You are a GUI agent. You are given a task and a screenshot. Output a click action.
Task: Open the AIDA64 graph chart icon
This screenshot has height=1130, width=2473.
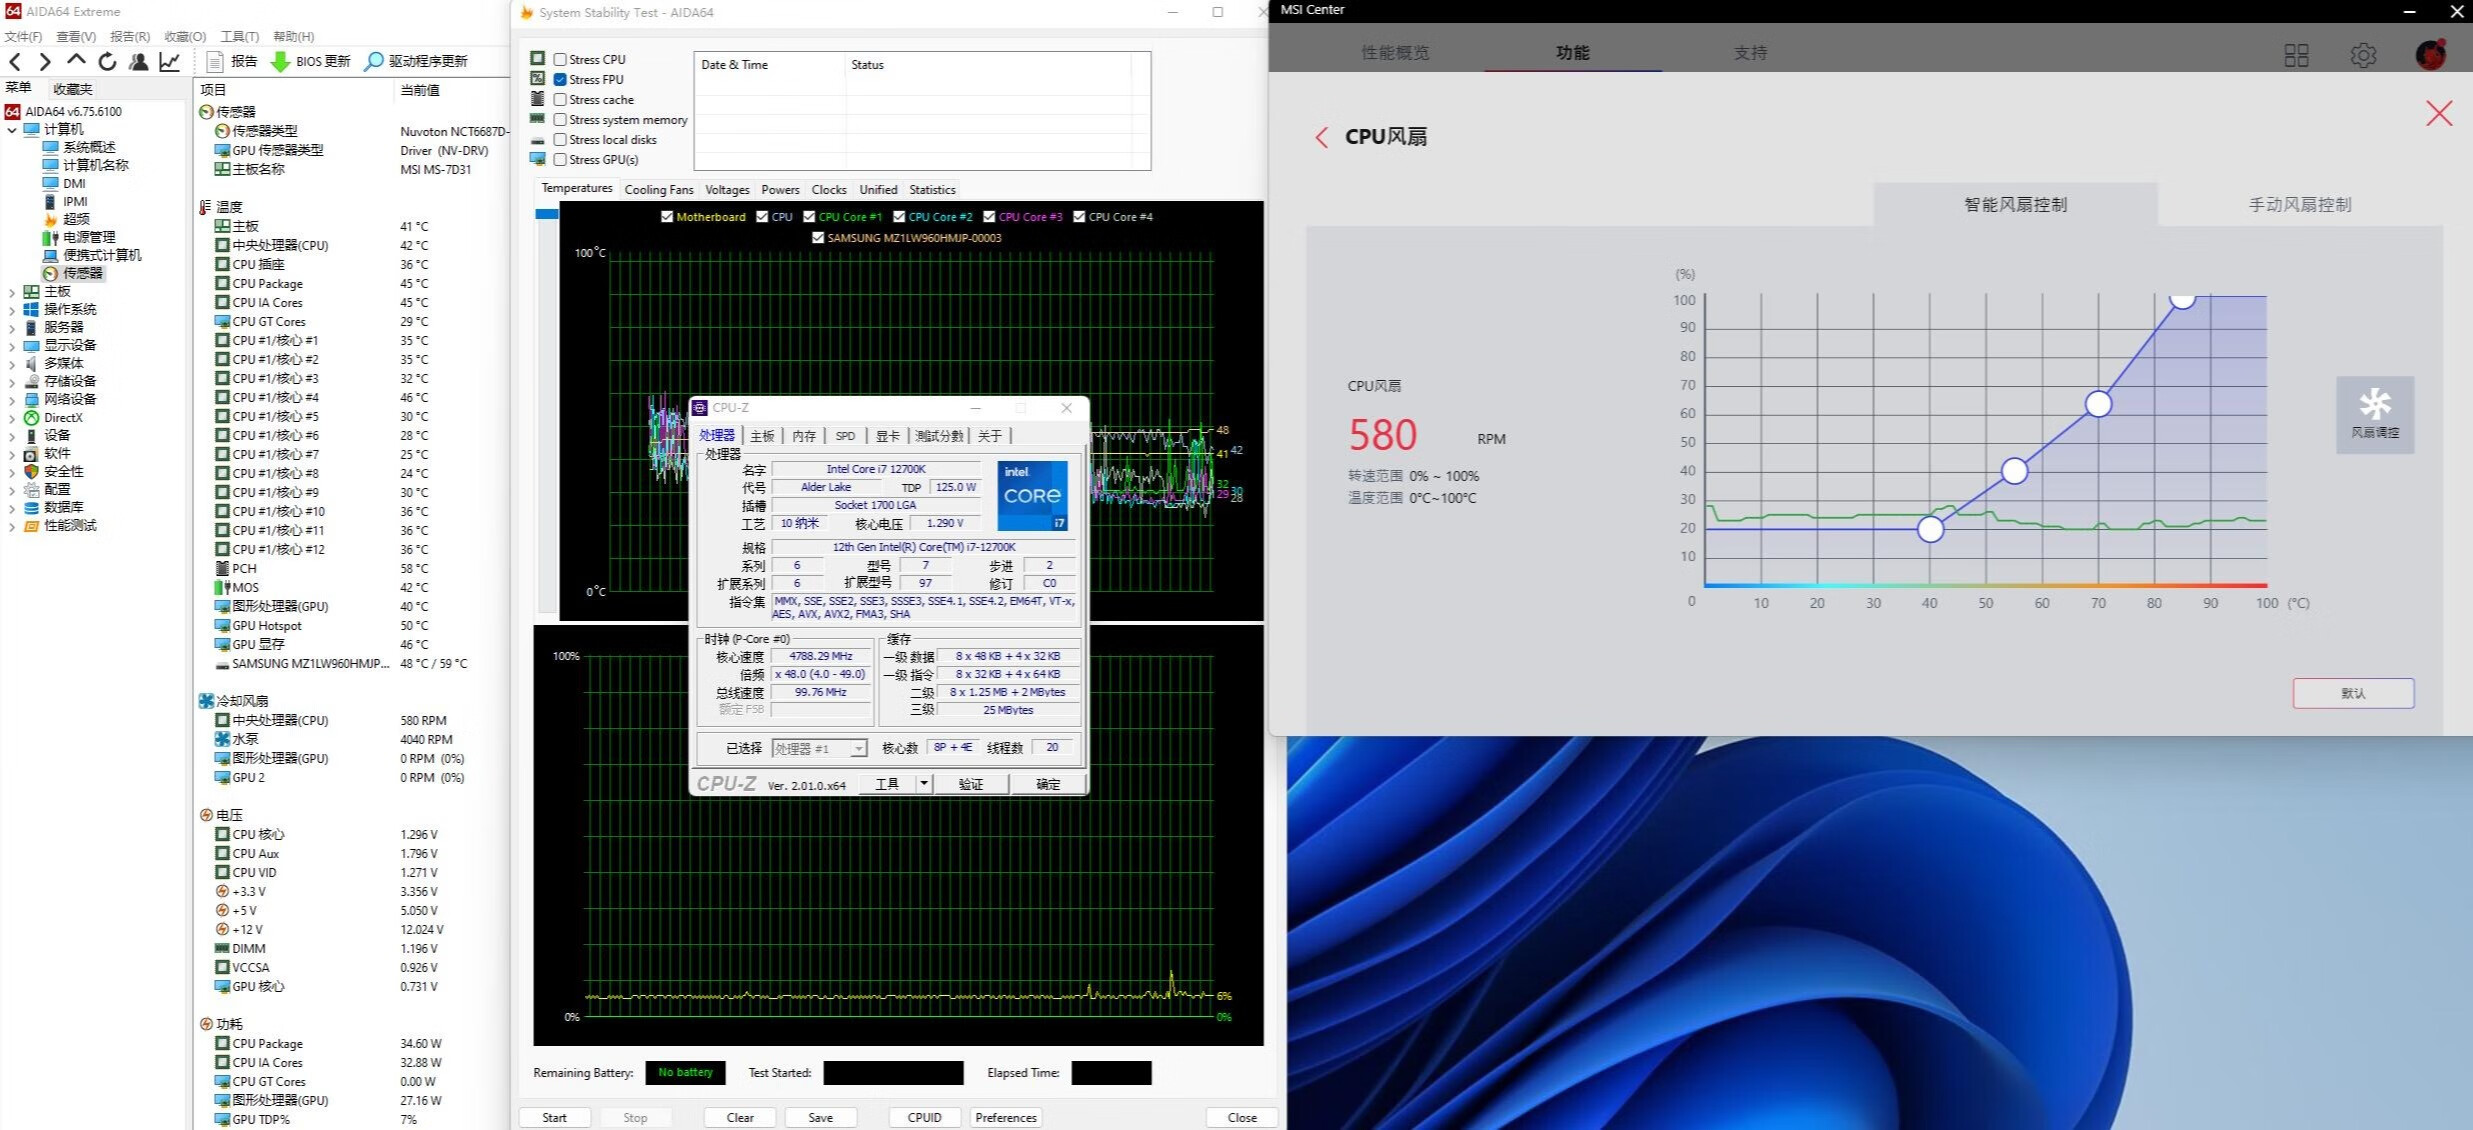pyautogui.click(x=170, y=62)
